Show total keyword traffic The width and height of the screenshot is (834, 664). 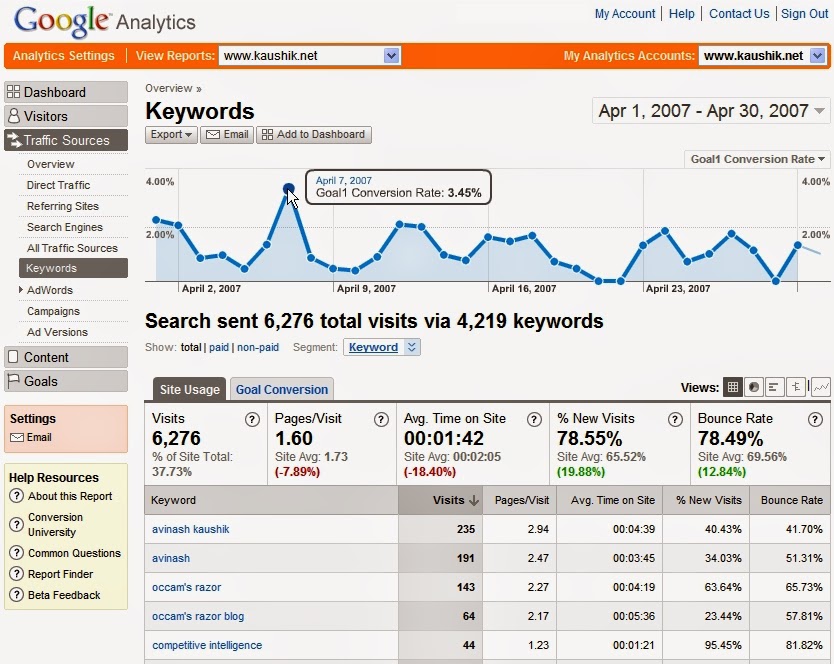[x=191, y=347]
